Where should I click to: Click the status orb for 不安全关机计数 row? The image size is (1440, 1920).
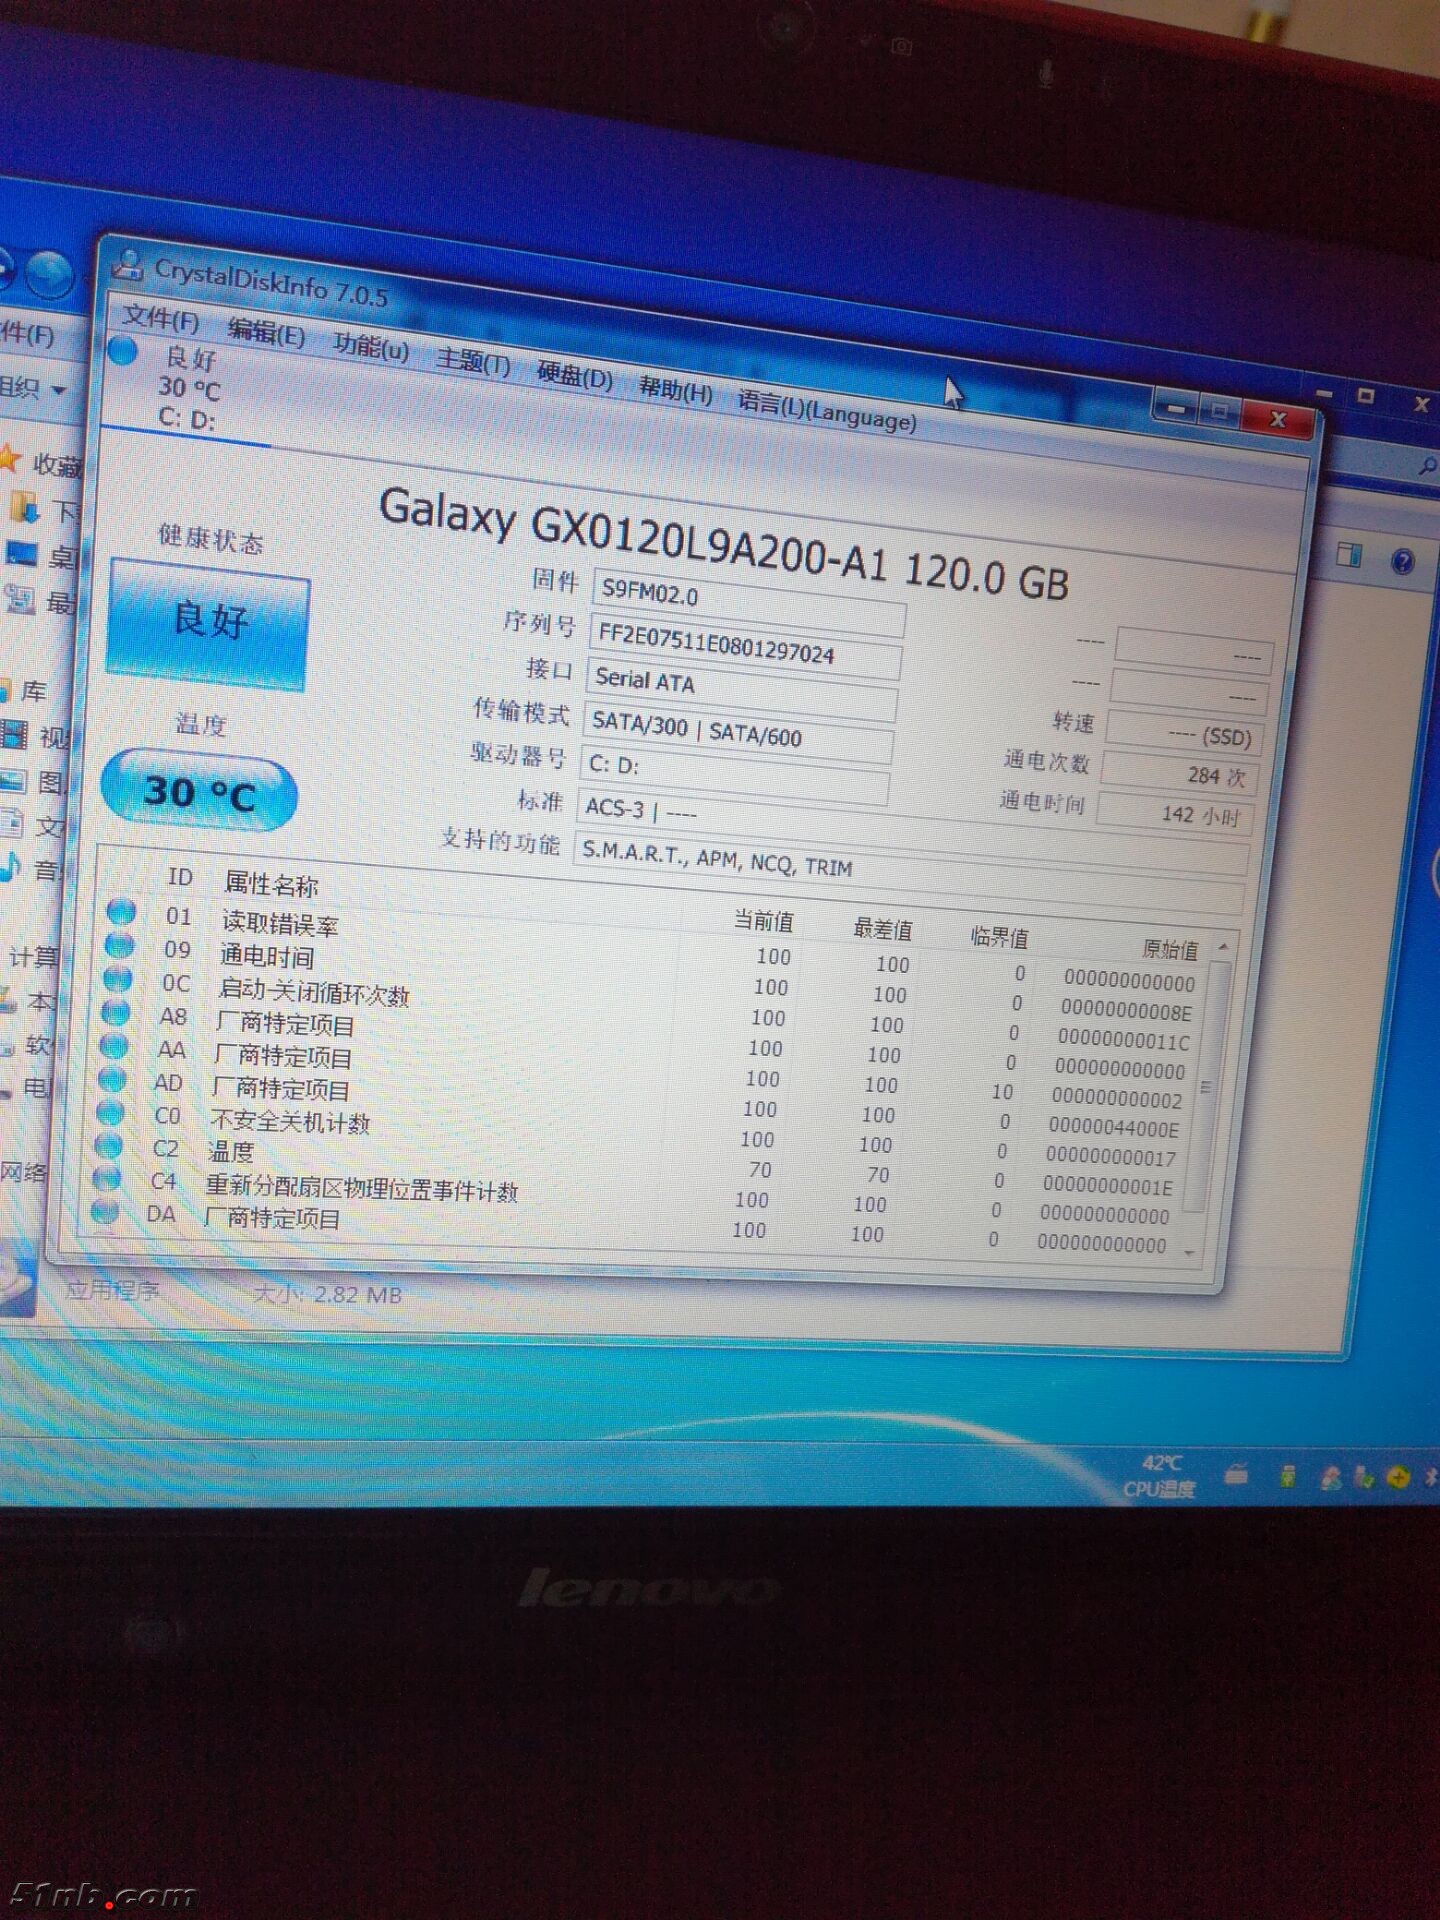[x=109, y=1112]
